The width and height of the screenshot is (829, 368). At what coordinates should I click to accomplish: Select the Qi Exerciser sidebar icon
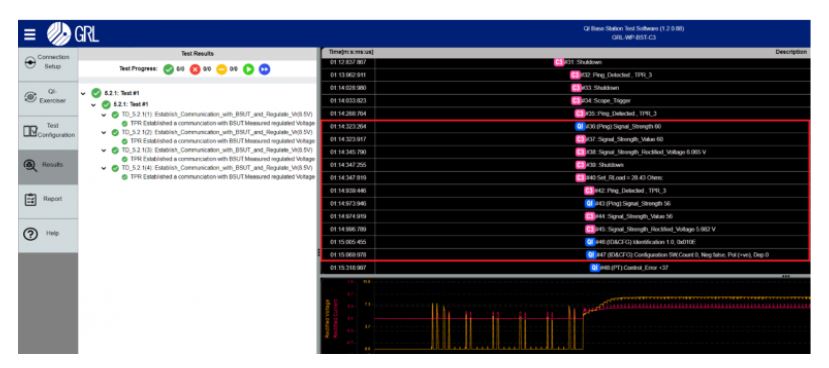pyautogui.click(x=48, y=96)
